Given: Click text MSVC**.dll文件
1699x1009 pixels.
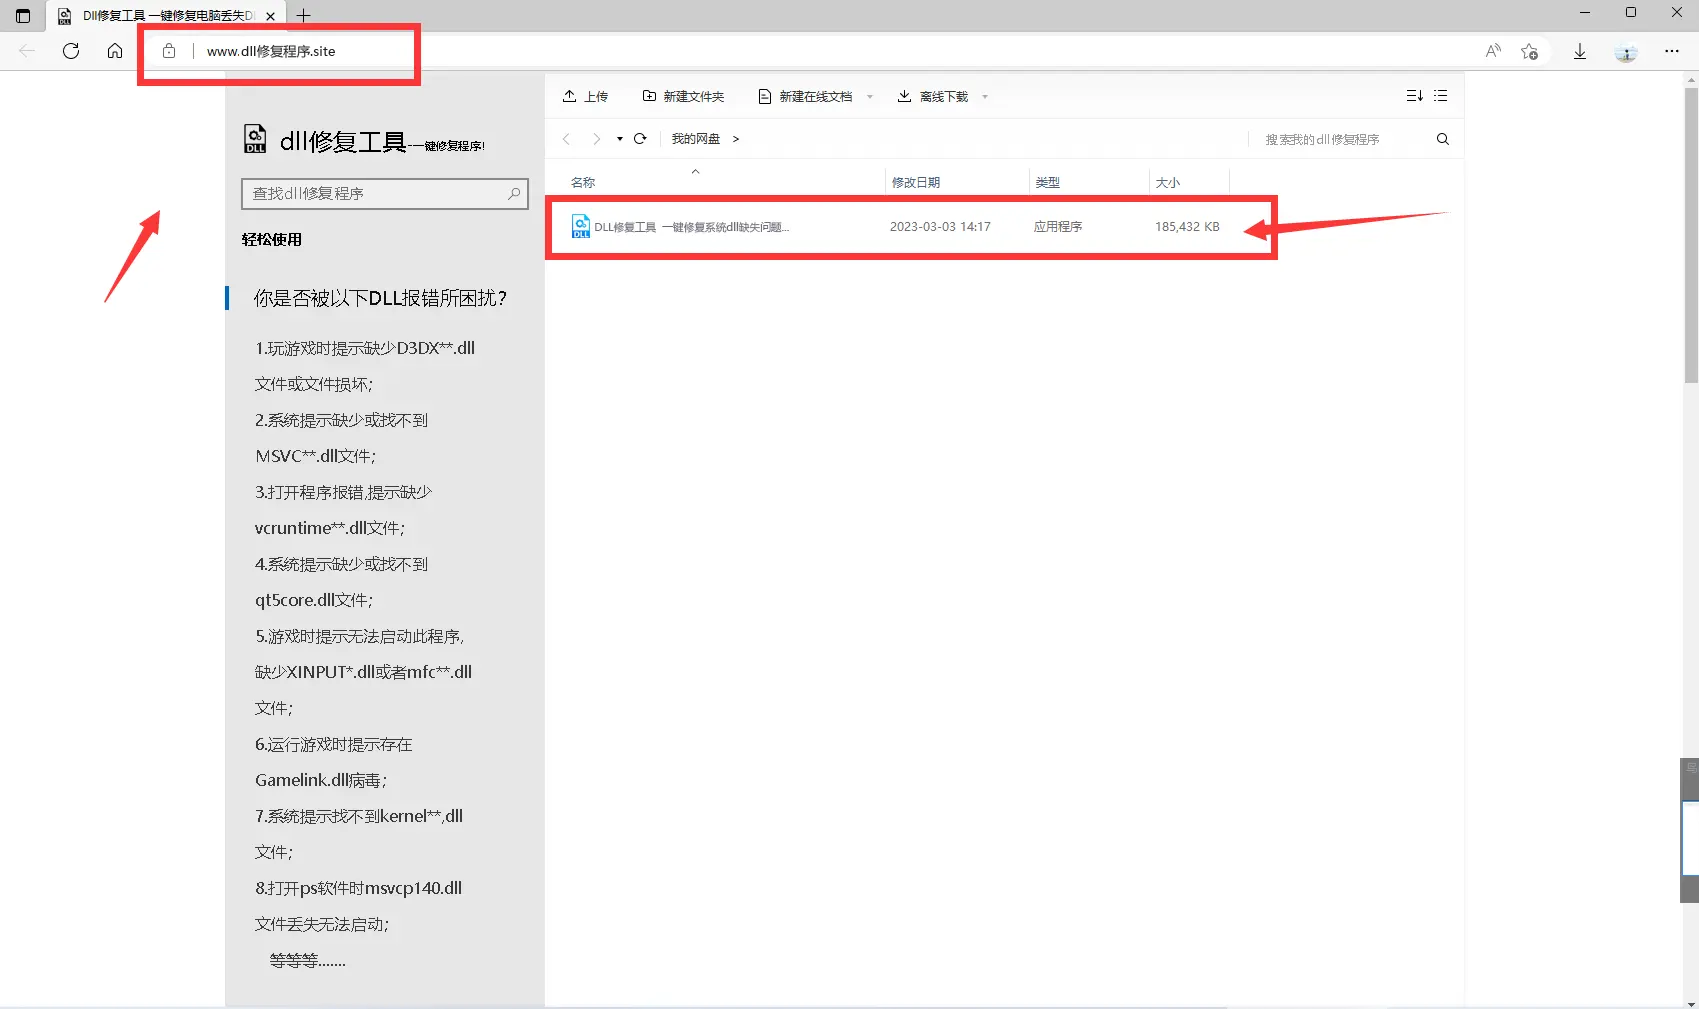Looking at the screenshot, I should (316, 456).
